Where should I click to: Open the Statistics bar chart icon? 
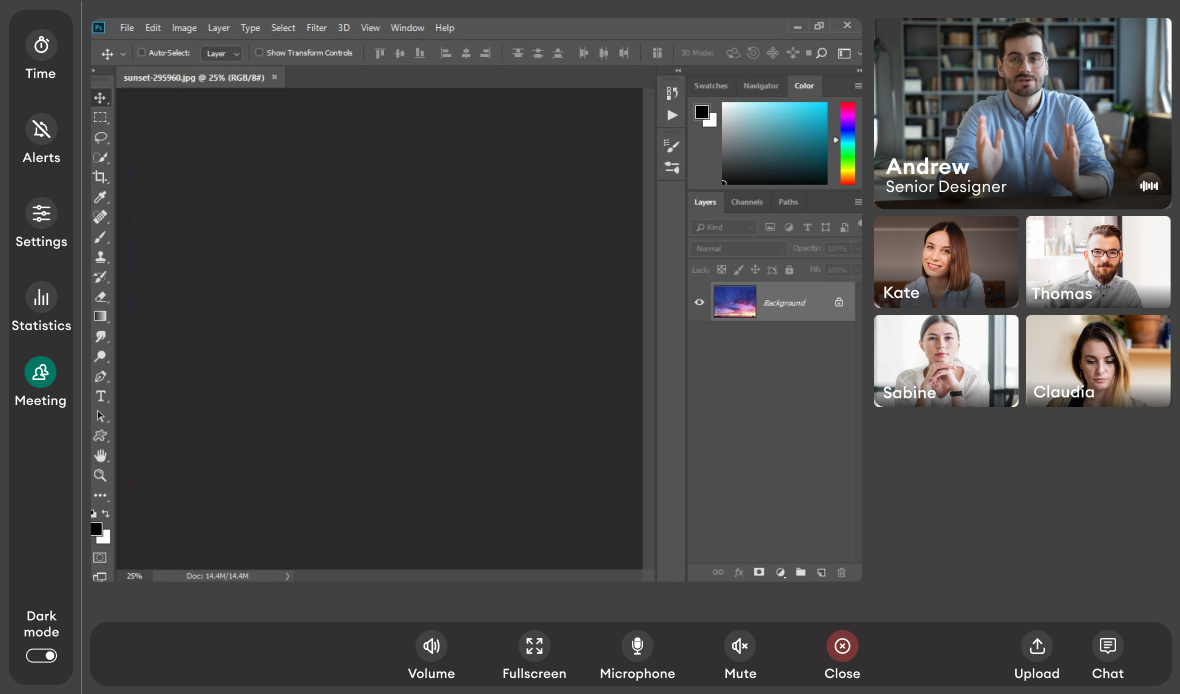(41, 297)
